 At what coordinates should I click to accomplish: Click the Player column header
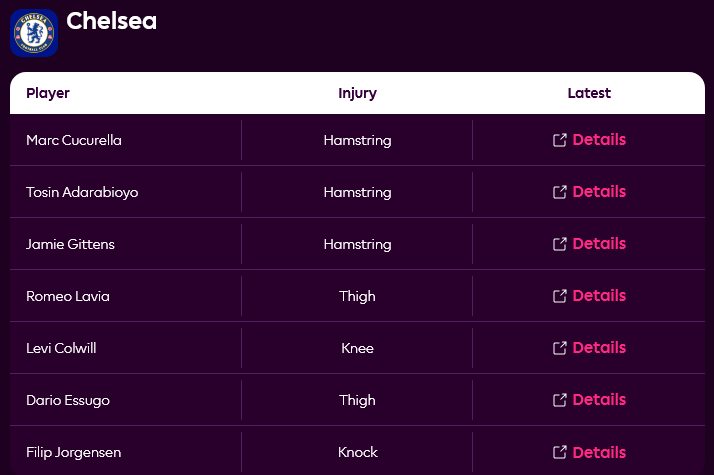[48, 93]
